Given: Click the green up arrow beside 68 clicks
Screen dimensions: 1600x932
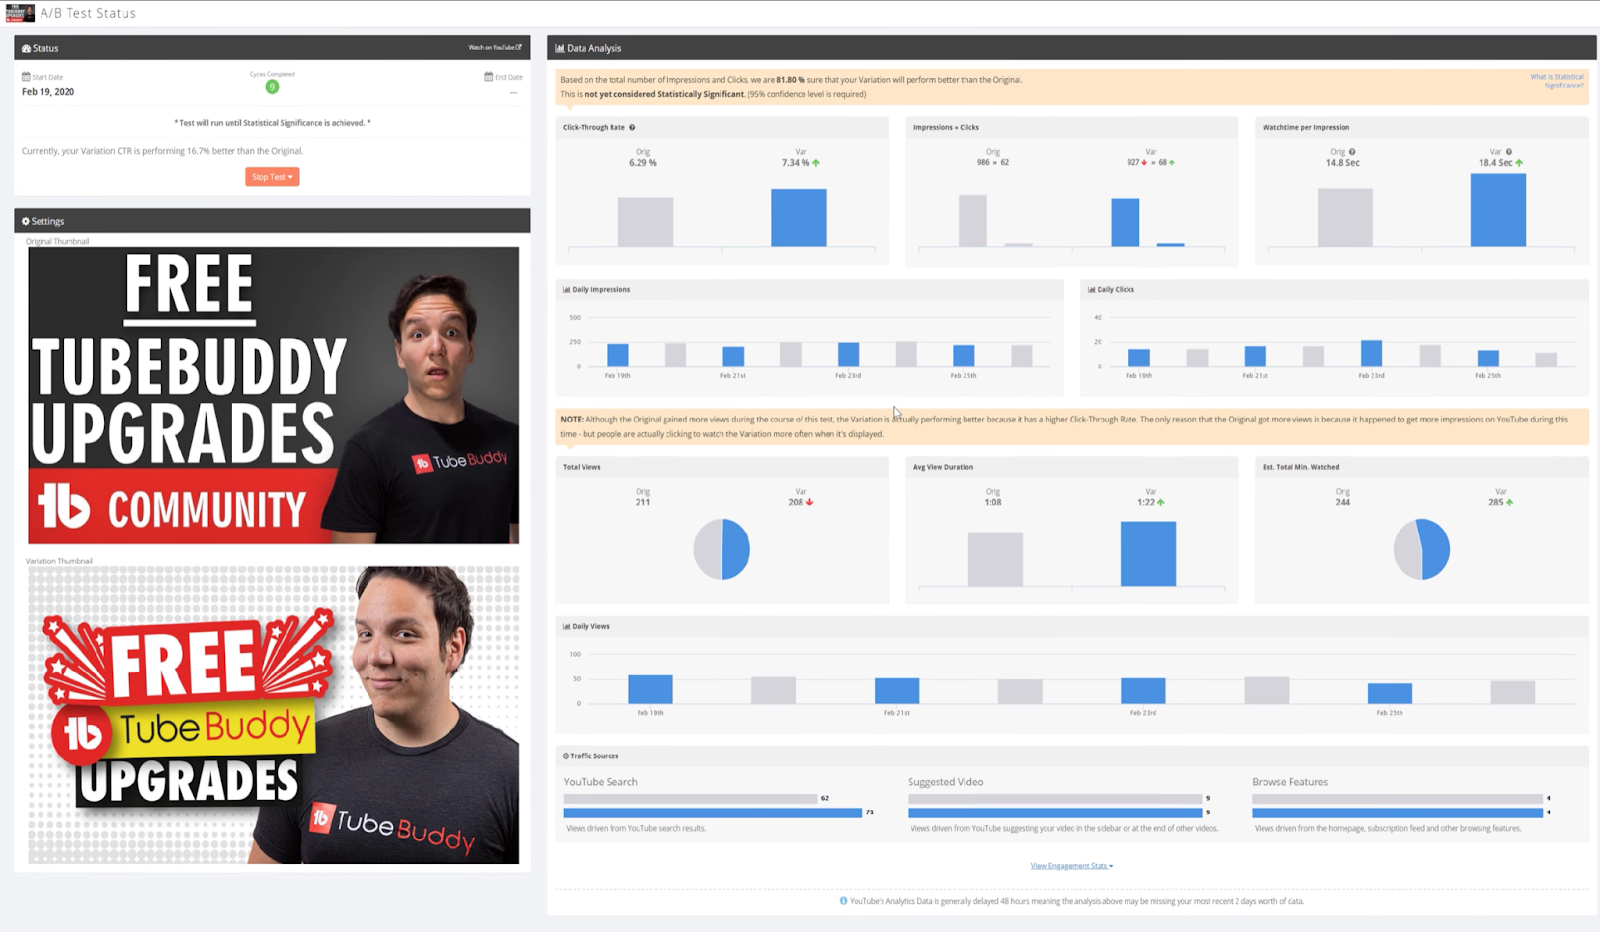Looking at the screenshot, I should click(x=1172, y=162).
